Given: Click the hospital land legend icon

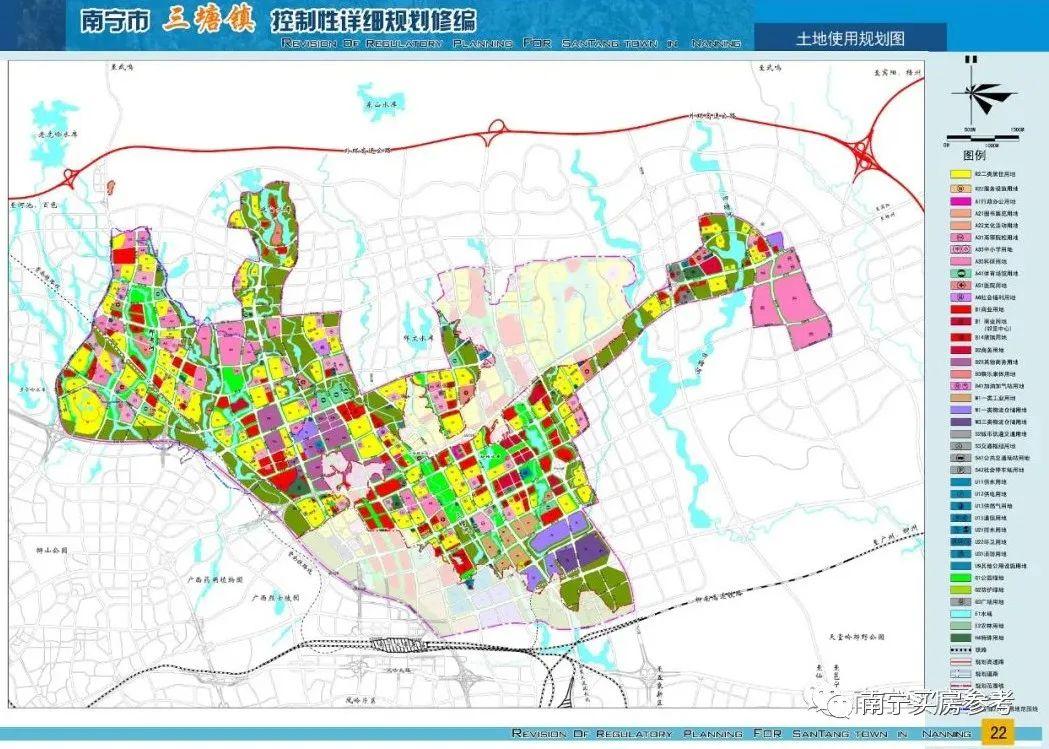Looking at the screenshot, I should pos(958,284).
